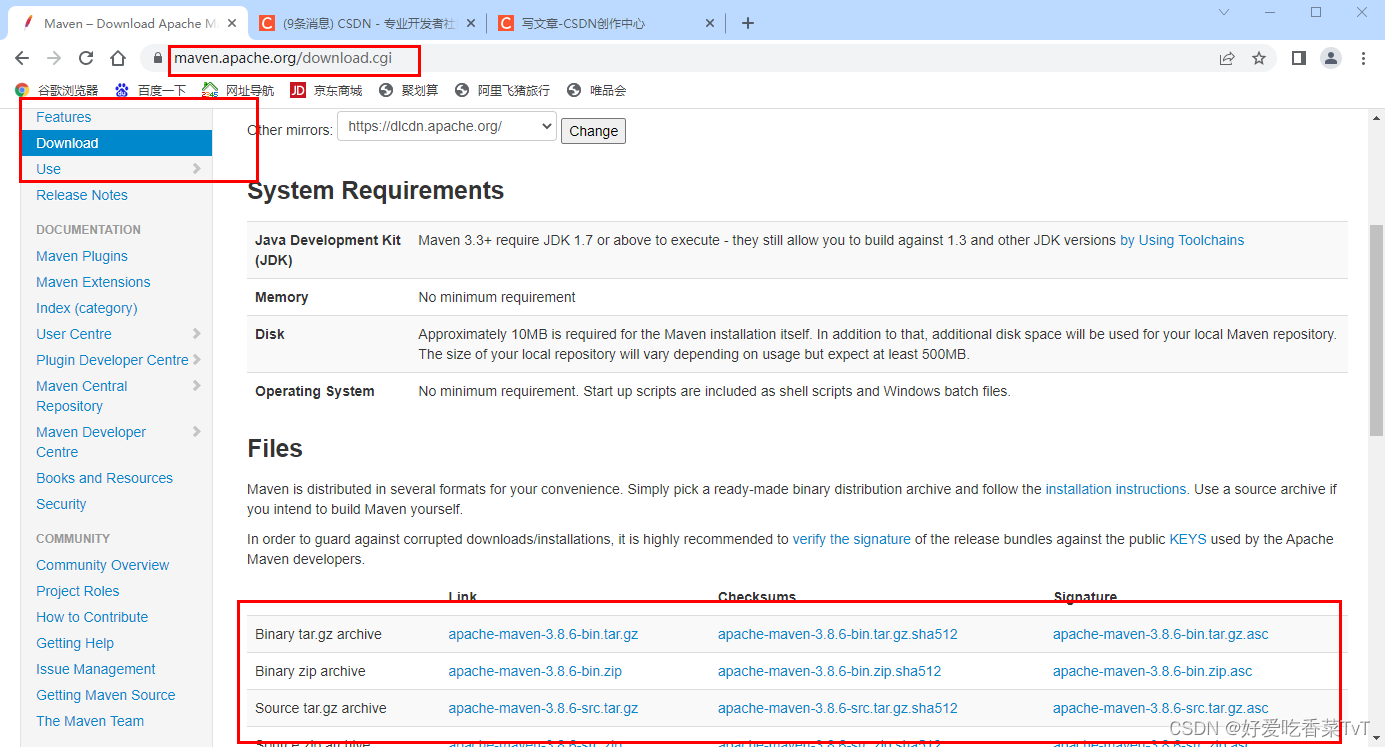
Task: Open the 谷歌浏览器 bookmark
Action: (x=57, y=90)
